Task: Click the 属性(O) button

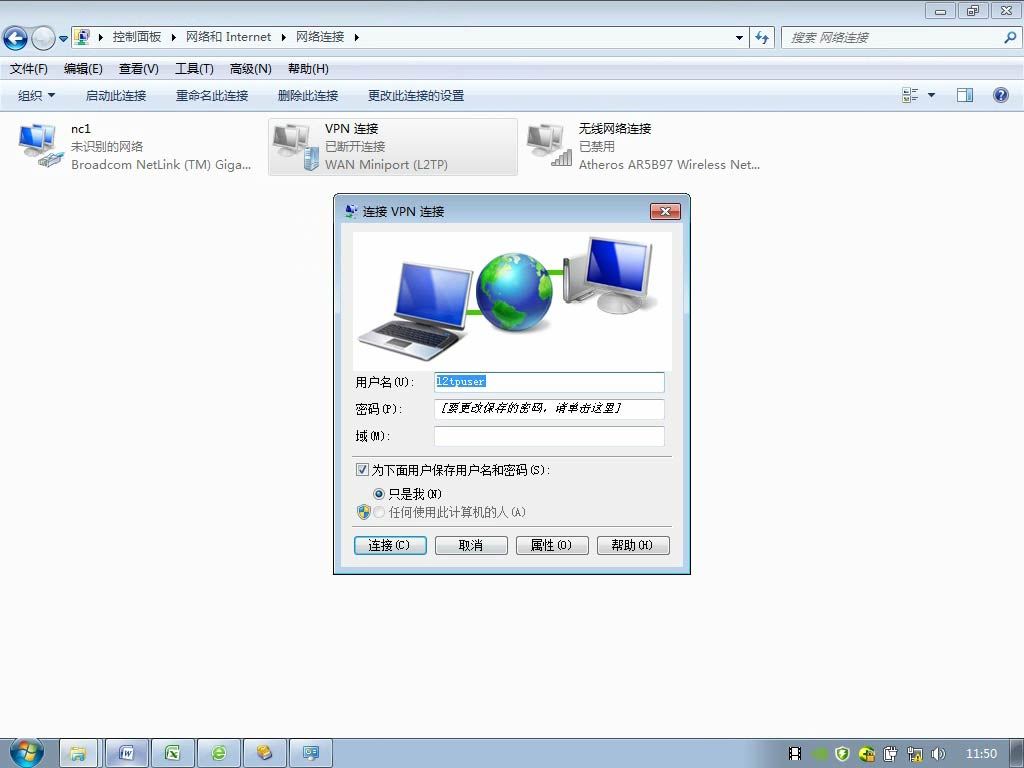Action: pos(552,545)
